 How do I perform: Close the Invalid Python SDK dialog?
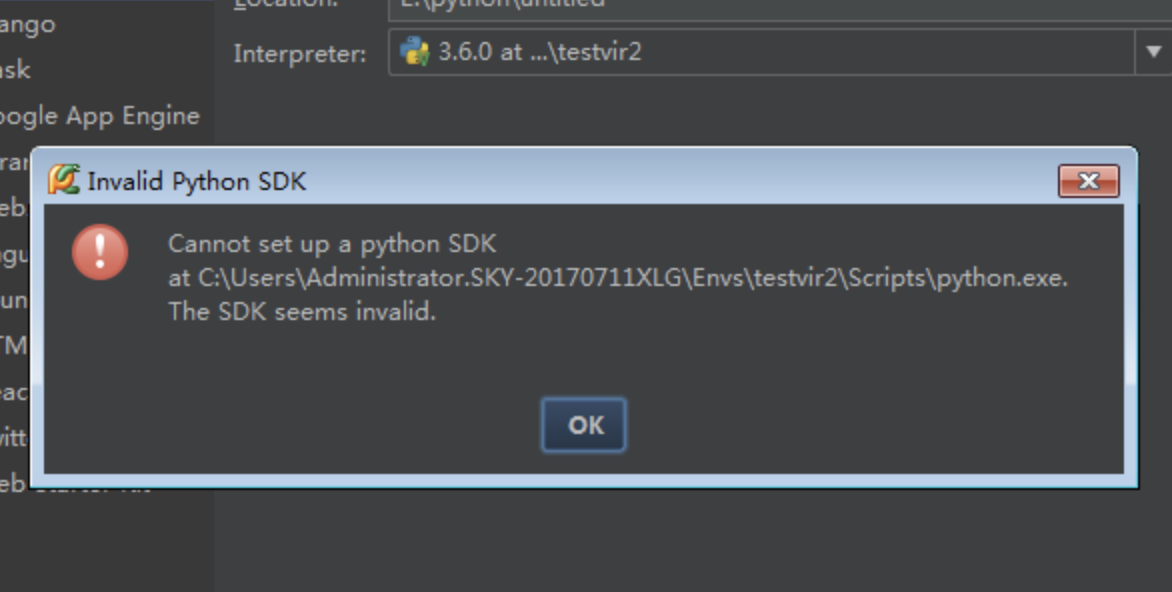pyautogui.click(x=1087, y=181)
